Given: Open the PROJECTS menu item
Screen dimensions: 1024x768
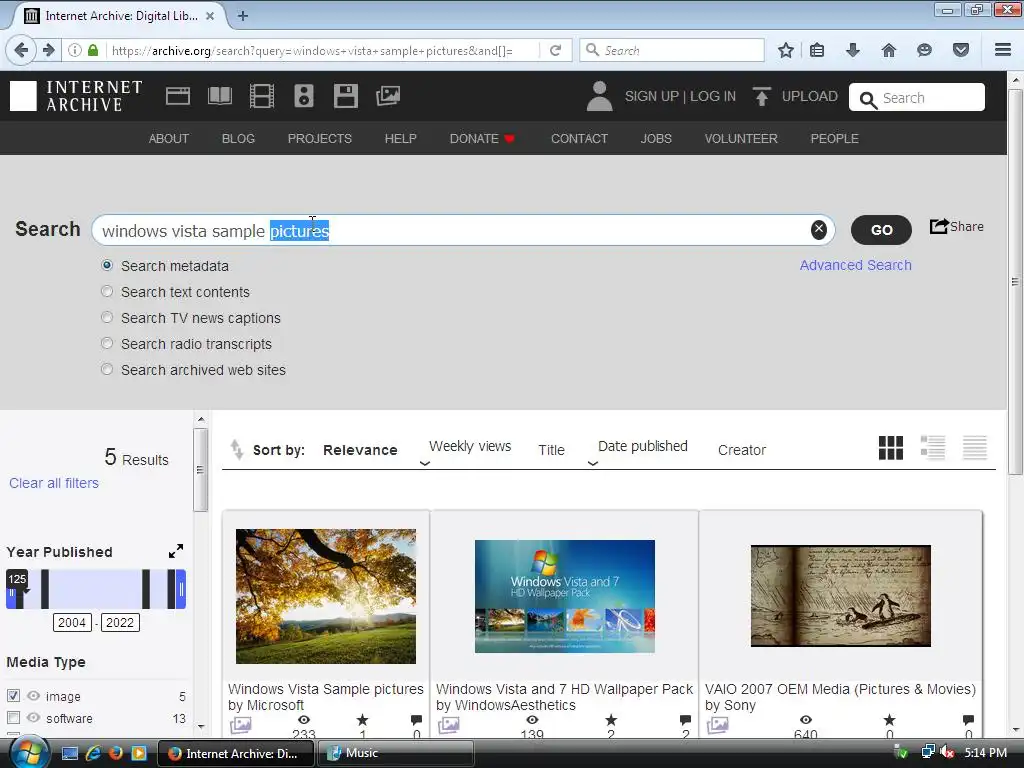Looking at the screenshot, I should pyautogui.click(x=320, y=138).
